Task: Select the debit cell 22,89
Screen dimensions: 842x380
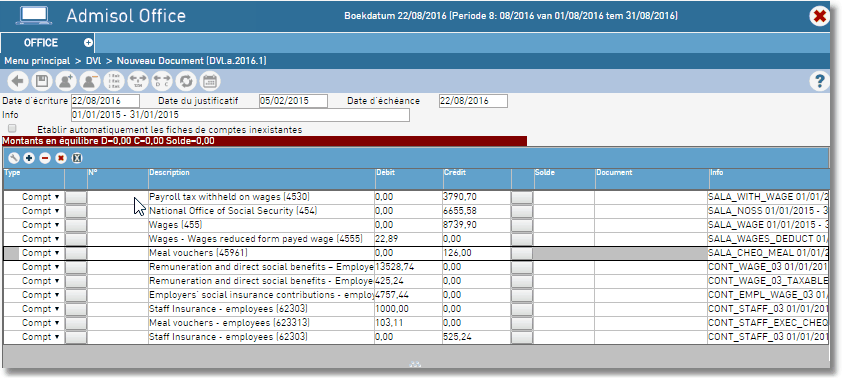Action: (x=409, y=239)
